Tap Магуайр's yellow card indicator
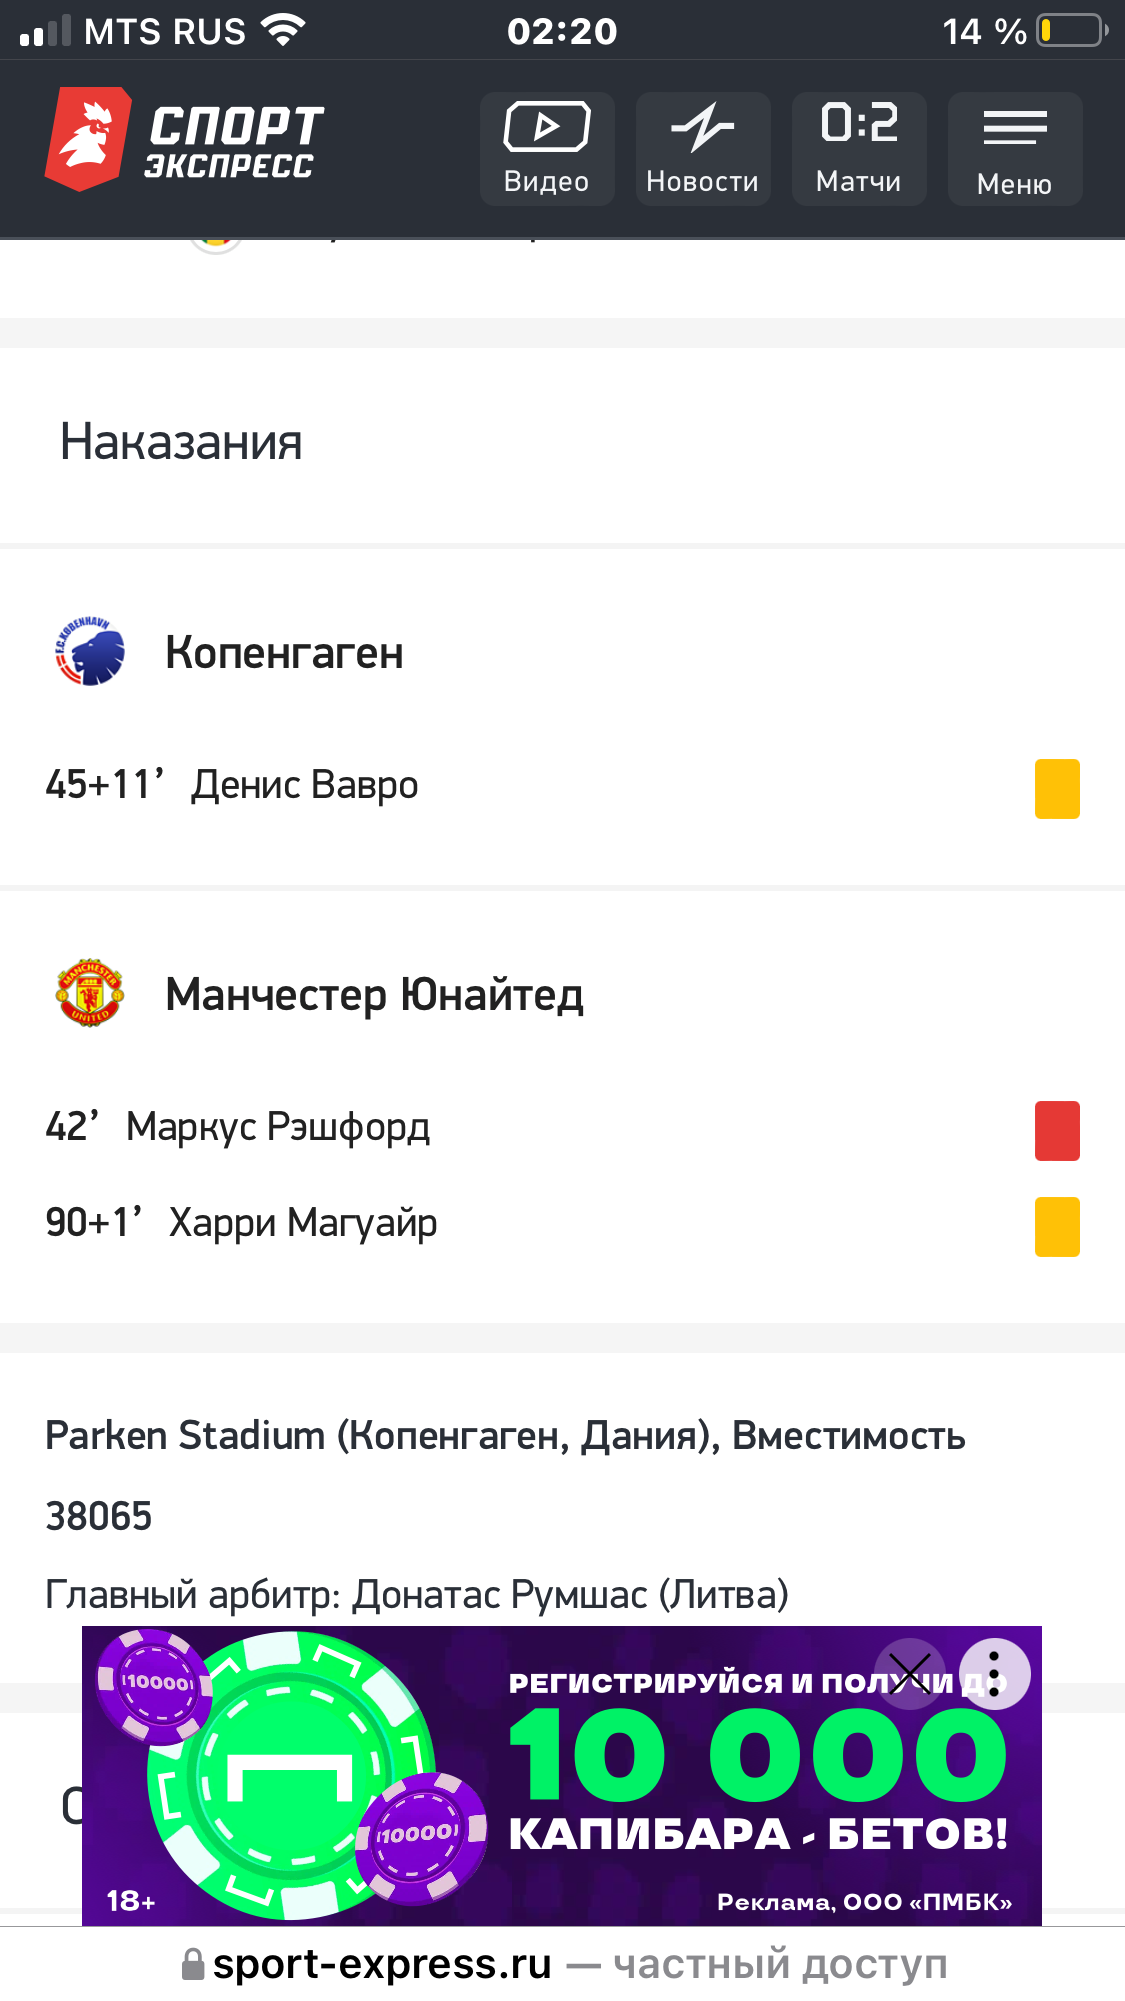This screenshot has width=1125, height=2001. click(x=1057, y=1227)
